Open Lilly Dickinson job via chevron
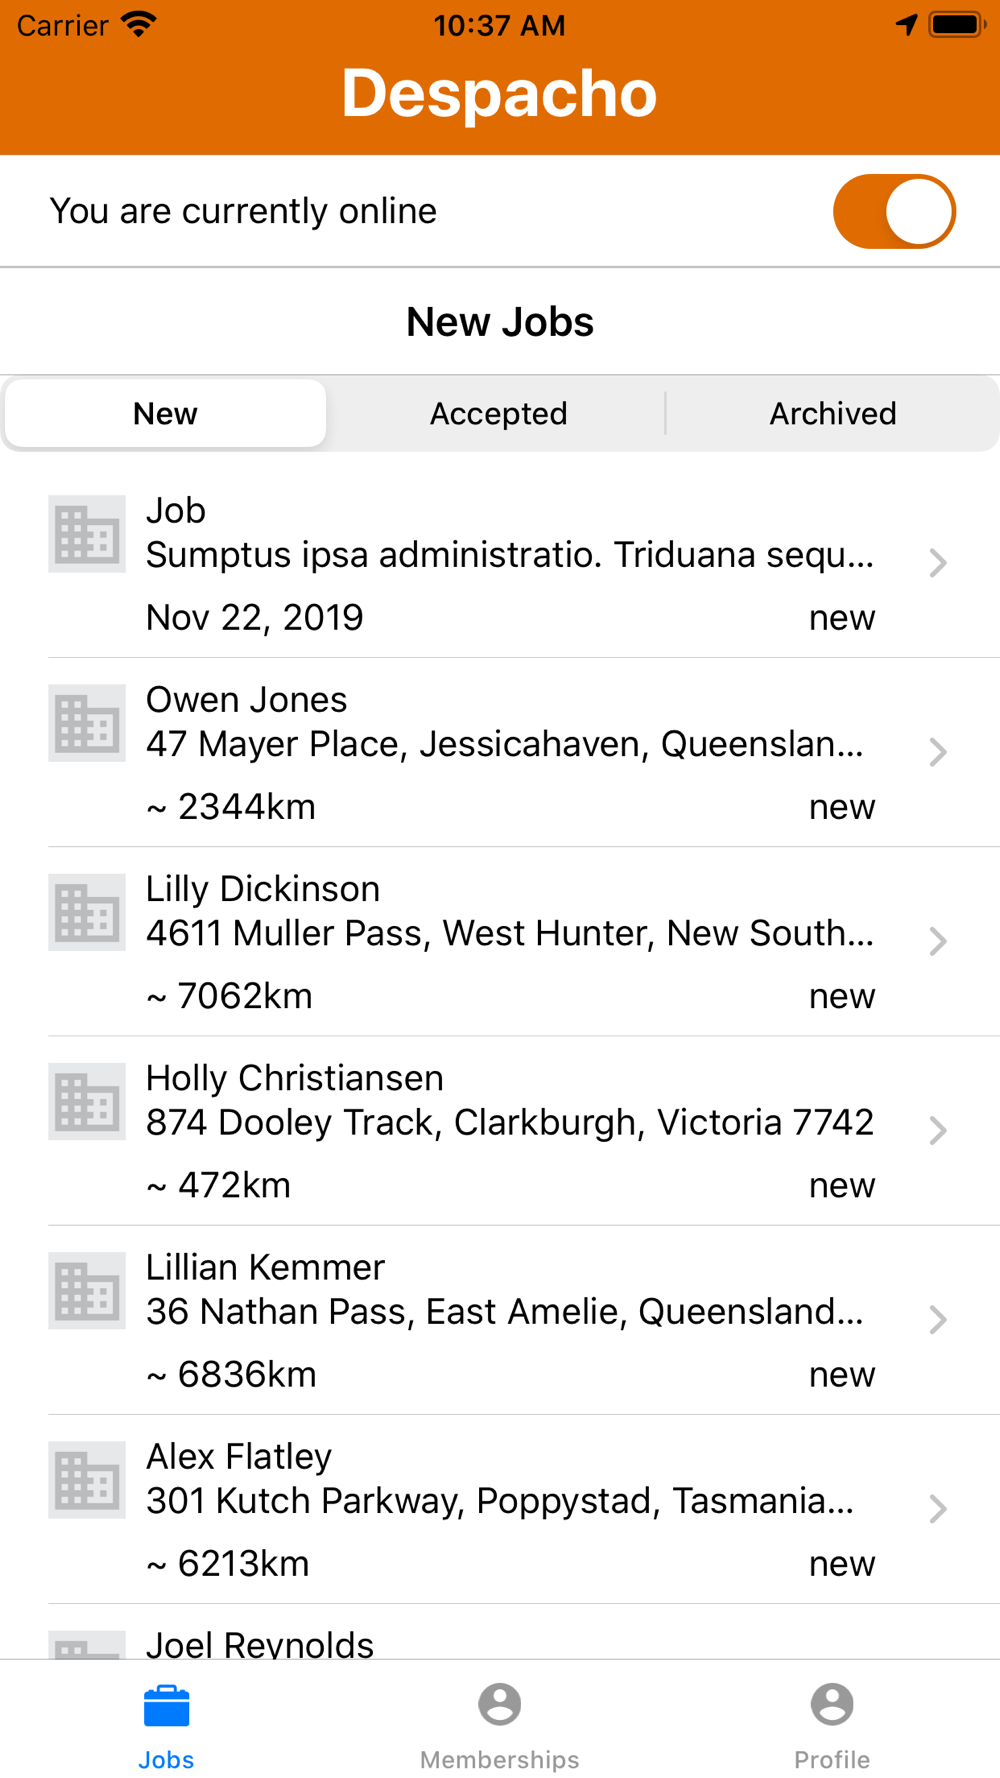1000x1778 pixels. pyautogui.click(x=937, y=941)
